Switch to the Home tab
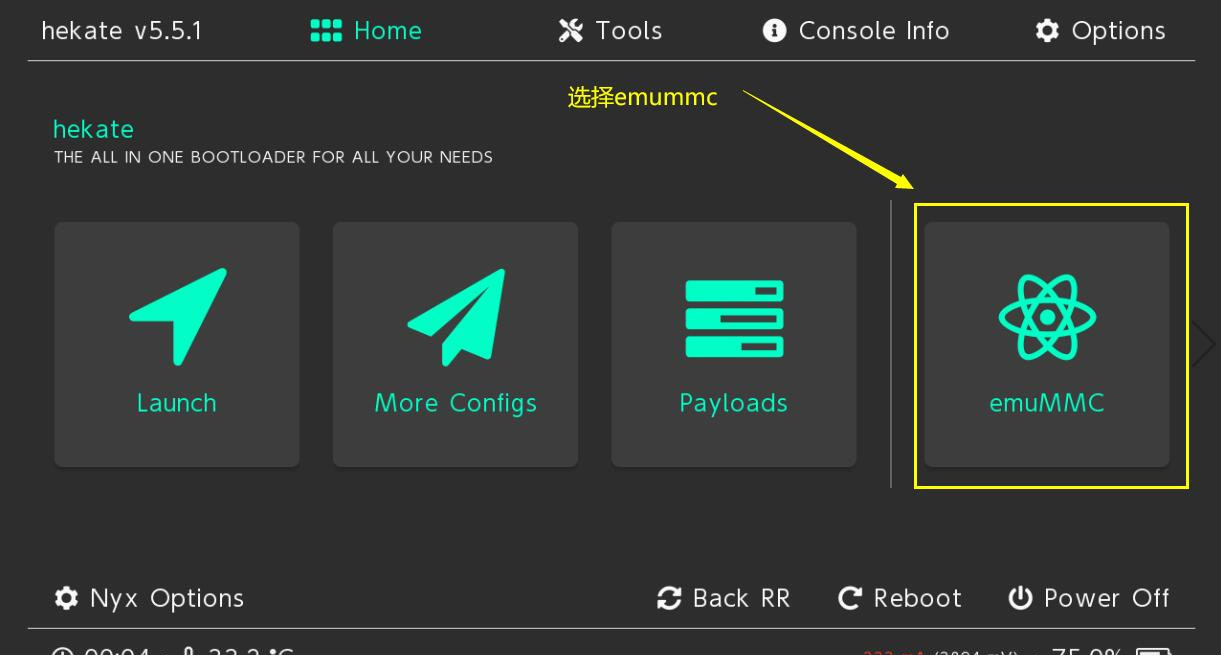Screen dimensions: 1221x655 click(x=366, y=31)
